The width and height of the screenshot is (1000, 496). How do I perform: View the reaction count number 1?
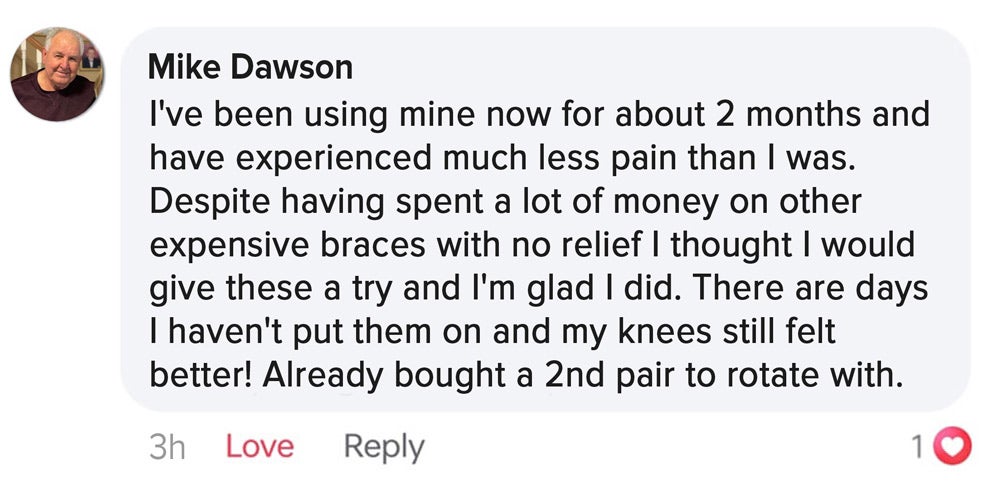pos(917,448)
